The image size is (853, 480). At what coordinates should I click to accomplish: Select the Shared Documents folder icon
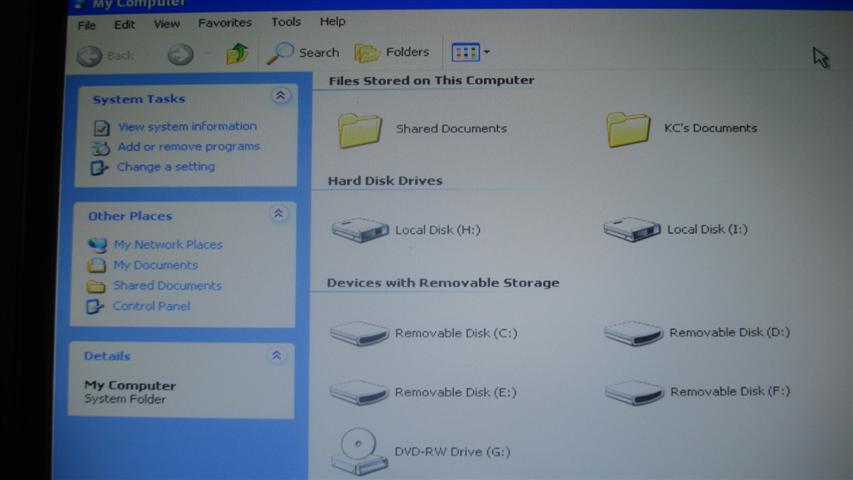click(x=360, y=130)
